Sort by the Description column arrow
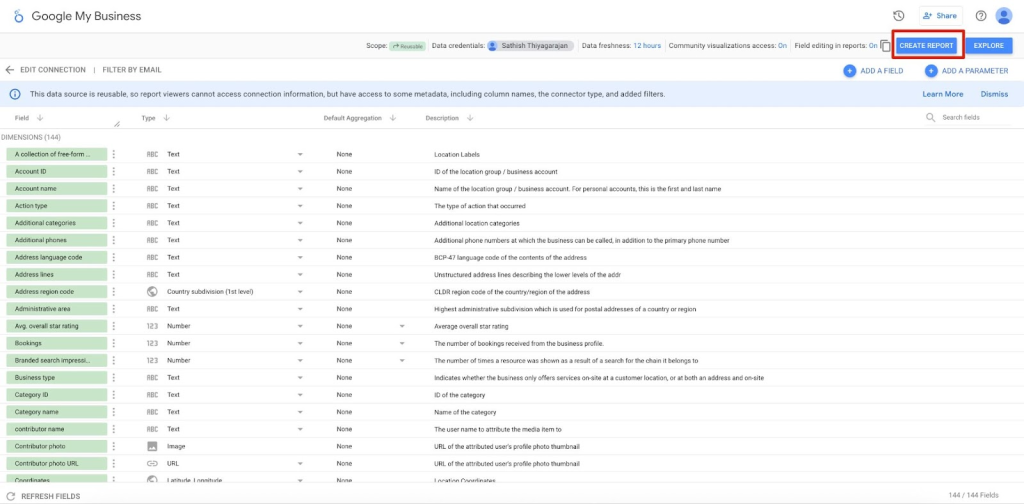Image resolution: width=1024 pixels, height=504 pixels. [470, 118]
